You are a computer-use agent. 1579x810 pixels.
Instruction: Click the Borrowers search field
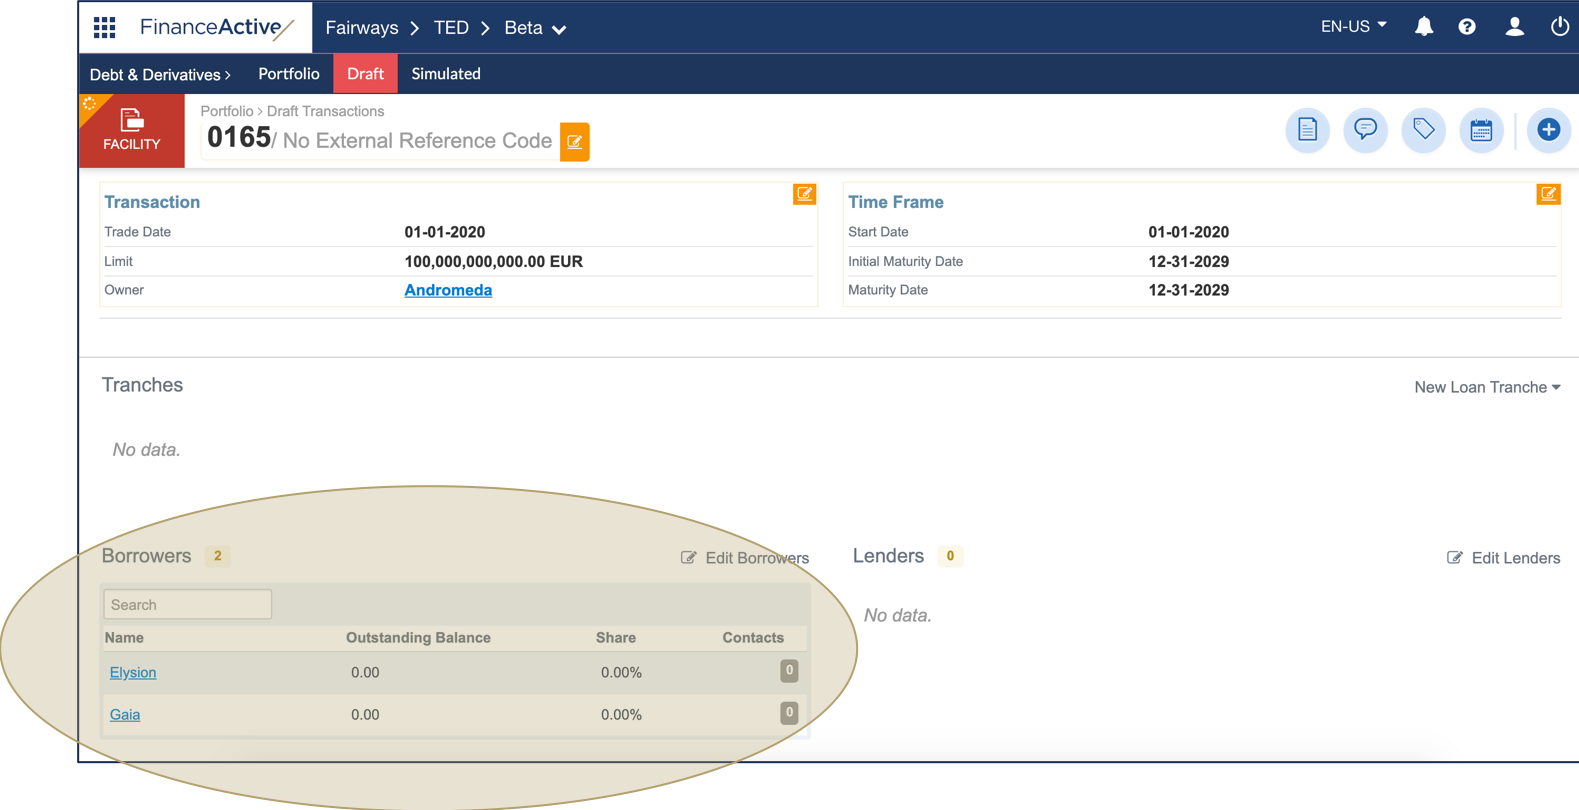click(x=188, y=605)
